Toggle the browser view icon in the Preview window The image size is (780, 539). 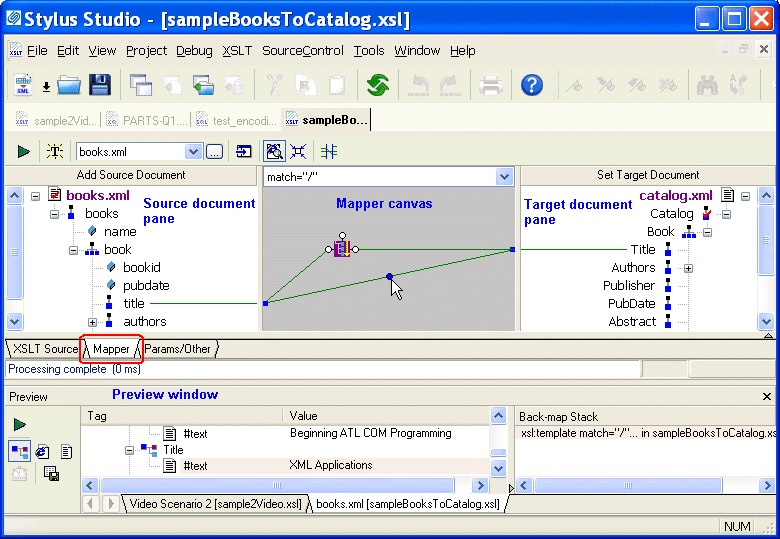tap(42, 451)
